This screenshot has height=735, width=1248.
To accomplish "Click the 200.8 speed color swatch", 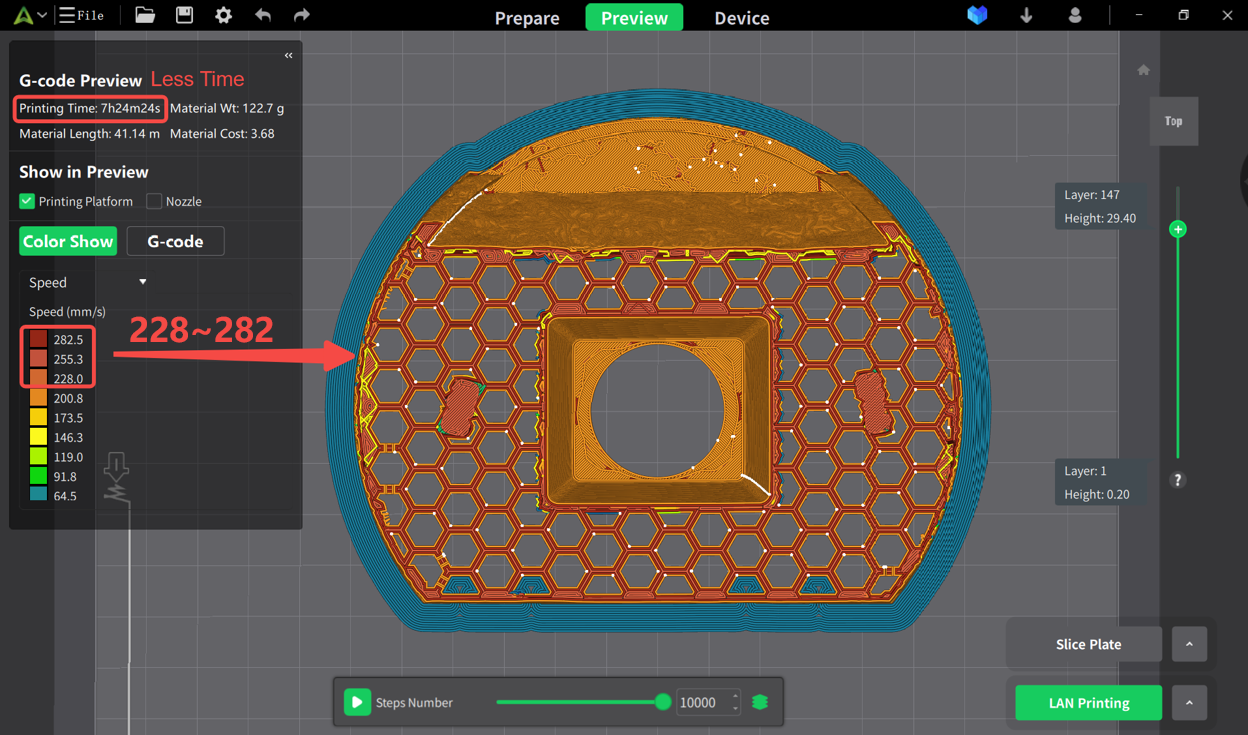I will pos(38,398).
